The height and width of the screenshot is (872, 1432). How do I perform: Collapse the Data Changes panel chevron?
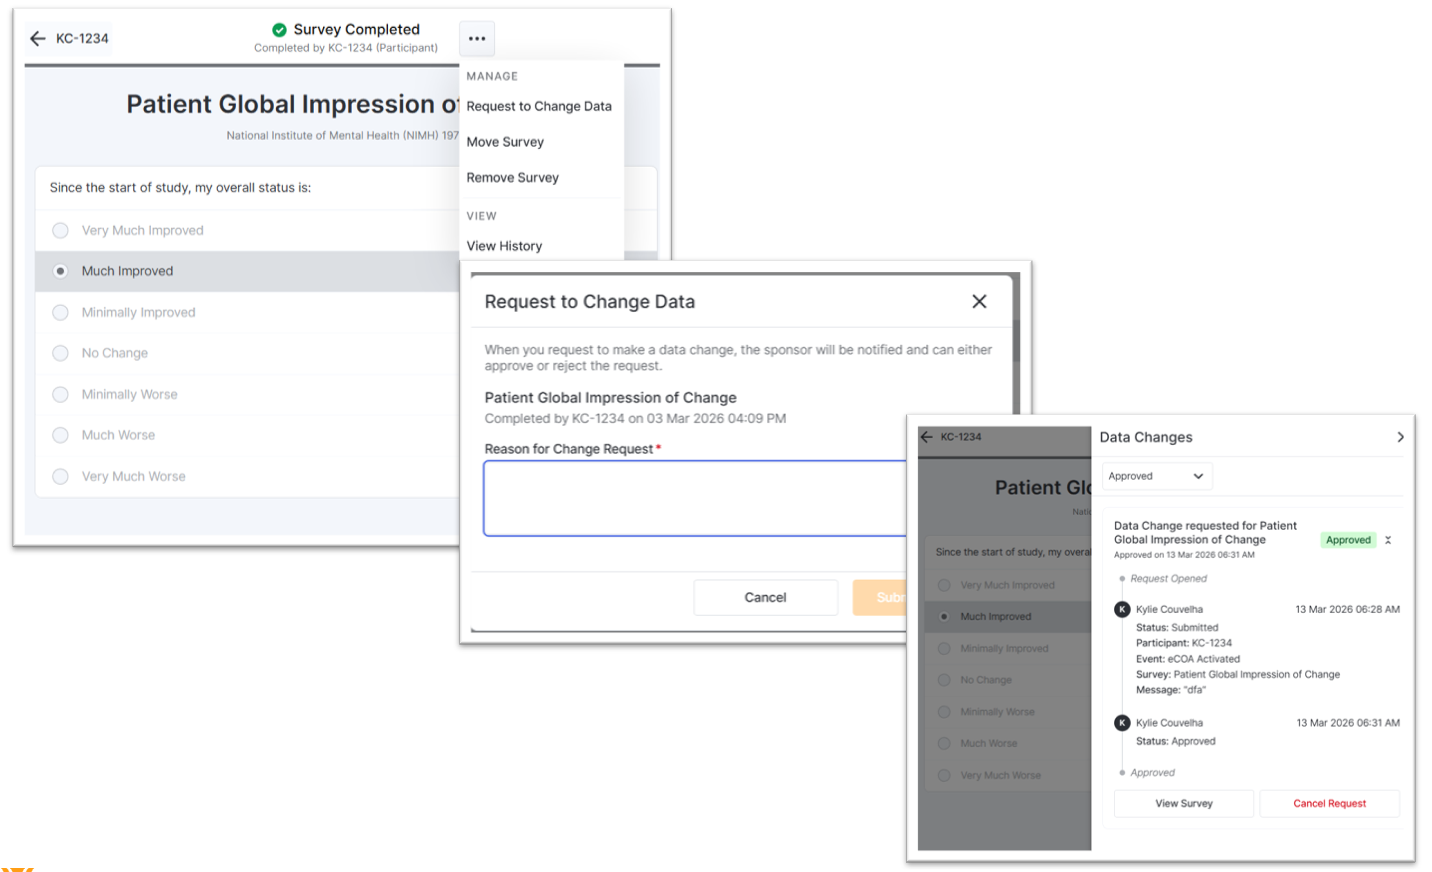click(x=1400, y=437)
